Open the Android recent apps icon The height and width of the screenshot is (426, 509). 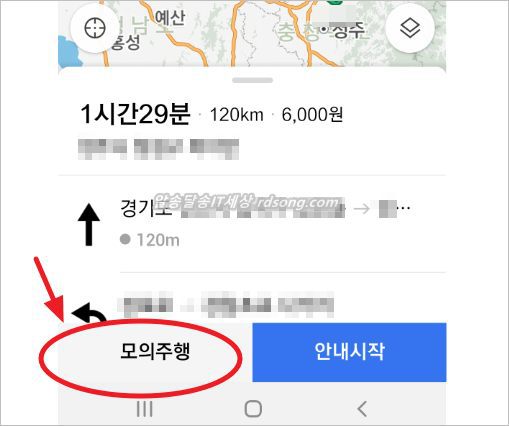pyautogui.click(x=145, y=409)
